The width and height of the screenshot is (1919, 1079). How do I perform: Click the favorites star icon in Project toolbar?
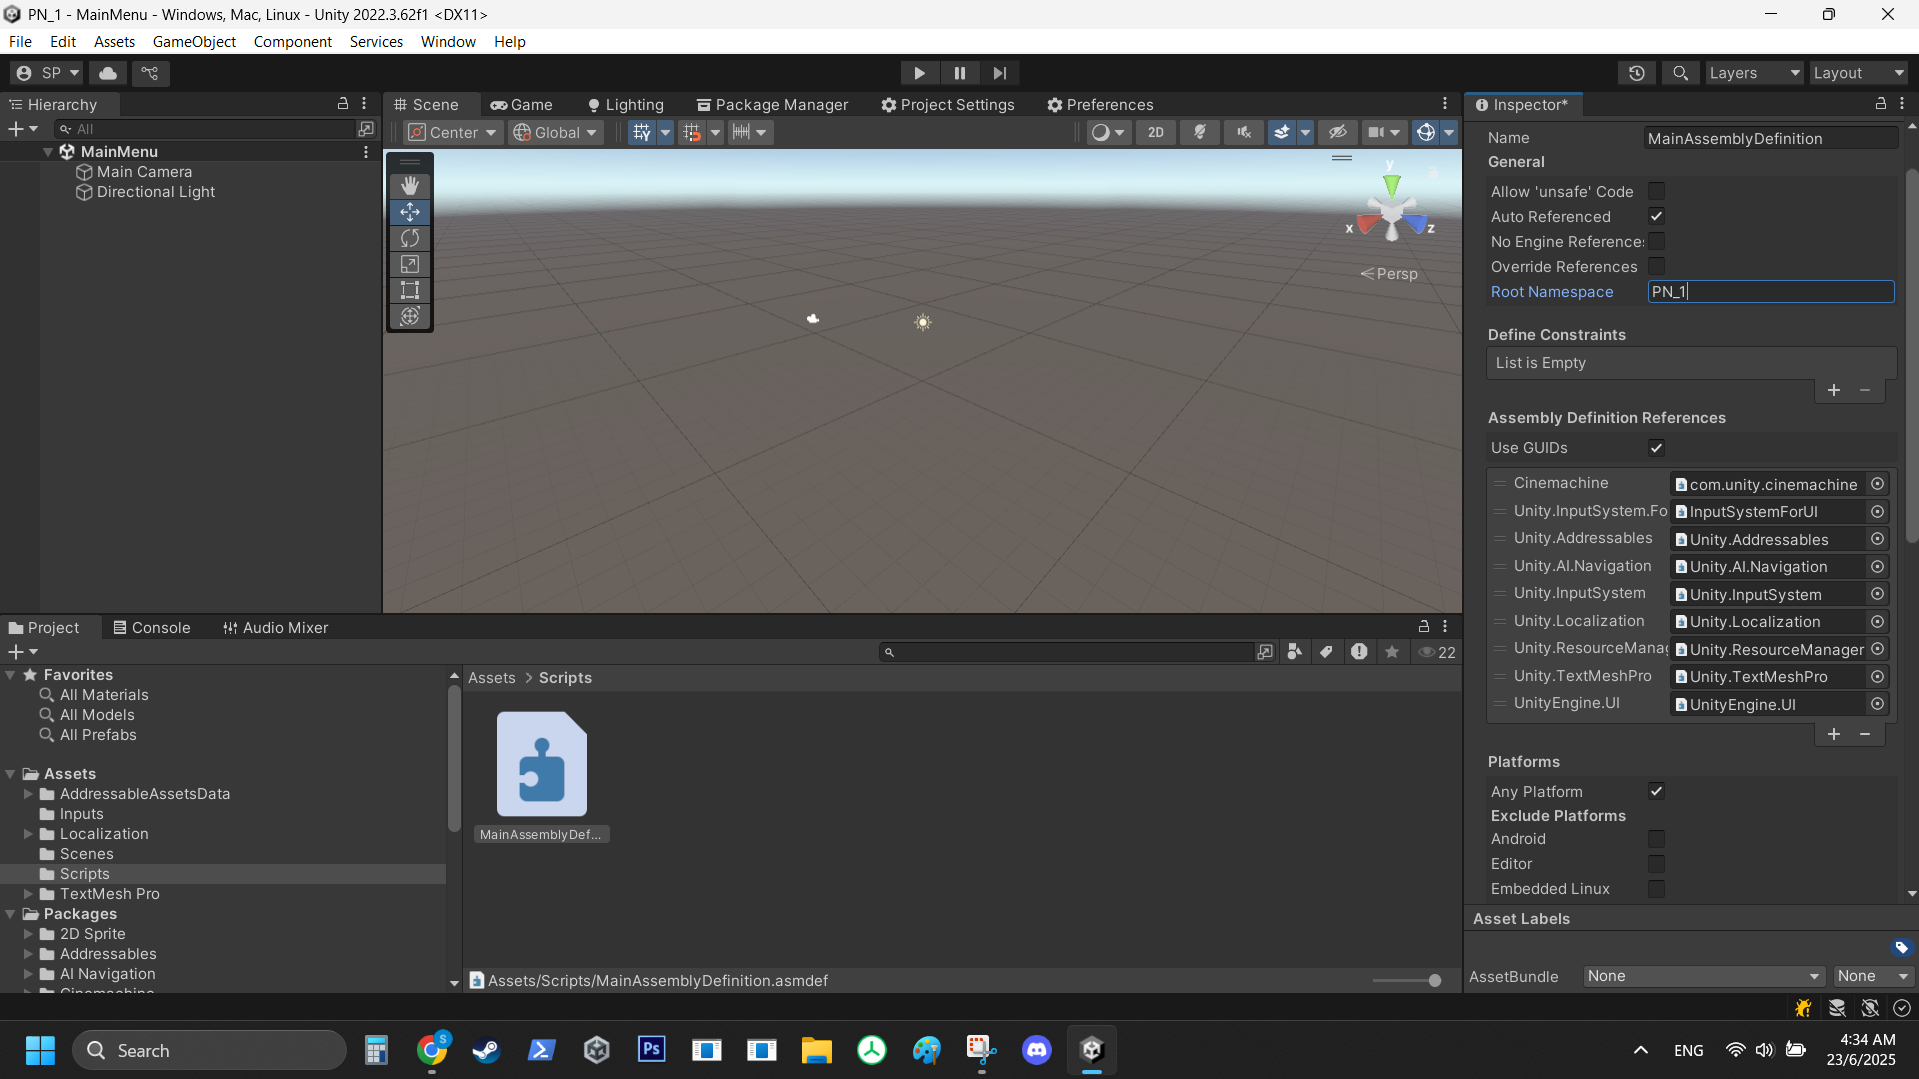[1391, 652]
